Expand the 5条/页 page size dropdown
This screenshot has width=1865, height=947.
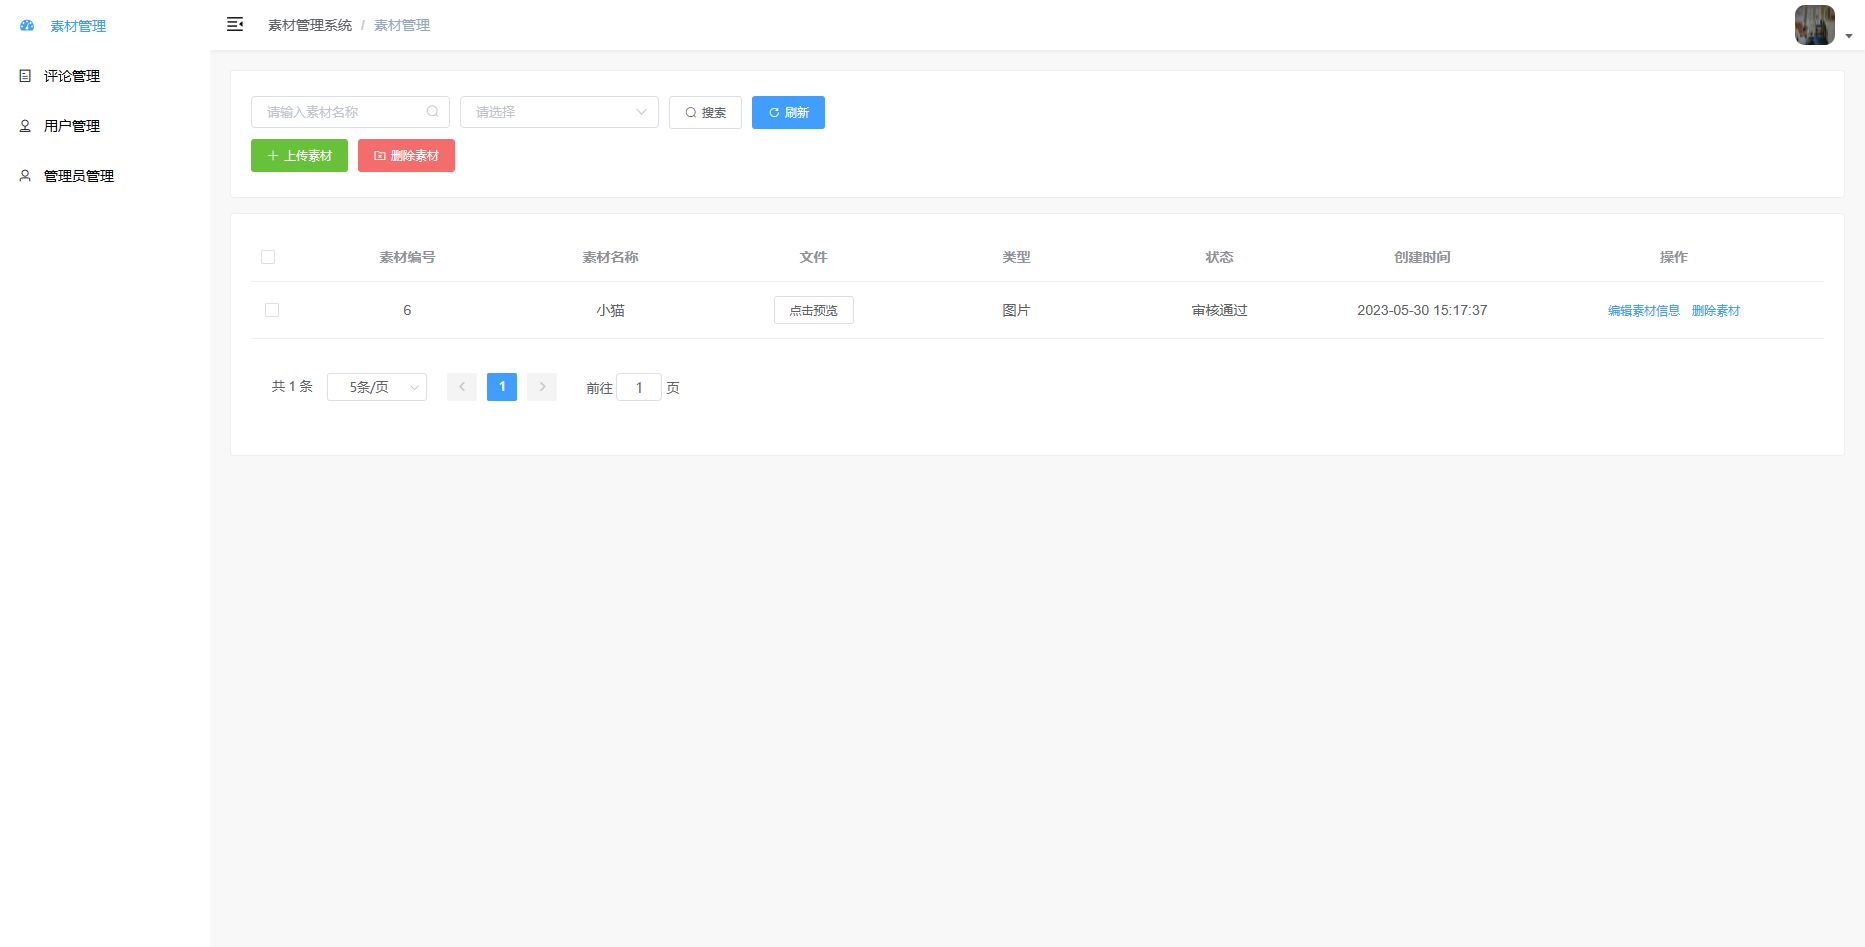coord(377,387)
